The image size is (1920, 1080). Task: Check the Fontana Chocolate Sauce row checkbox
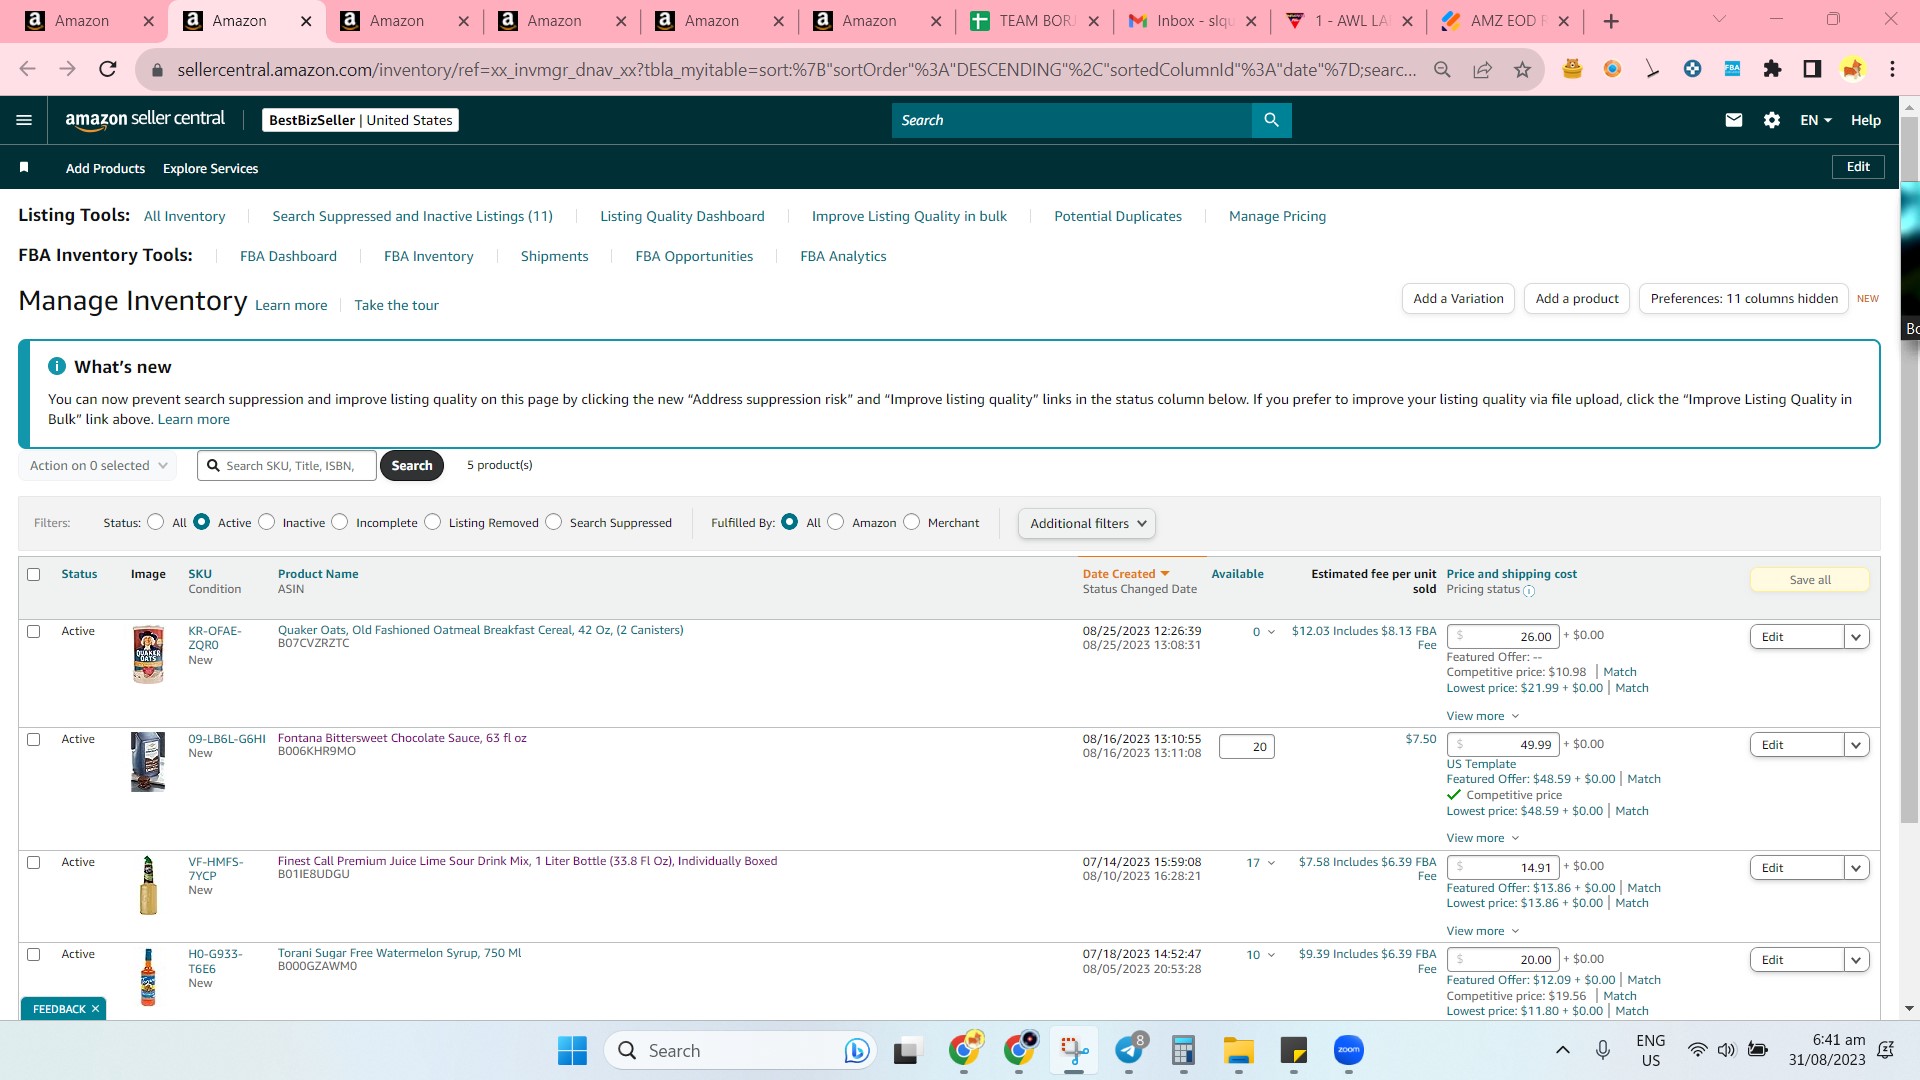click(x=34, y=739)
